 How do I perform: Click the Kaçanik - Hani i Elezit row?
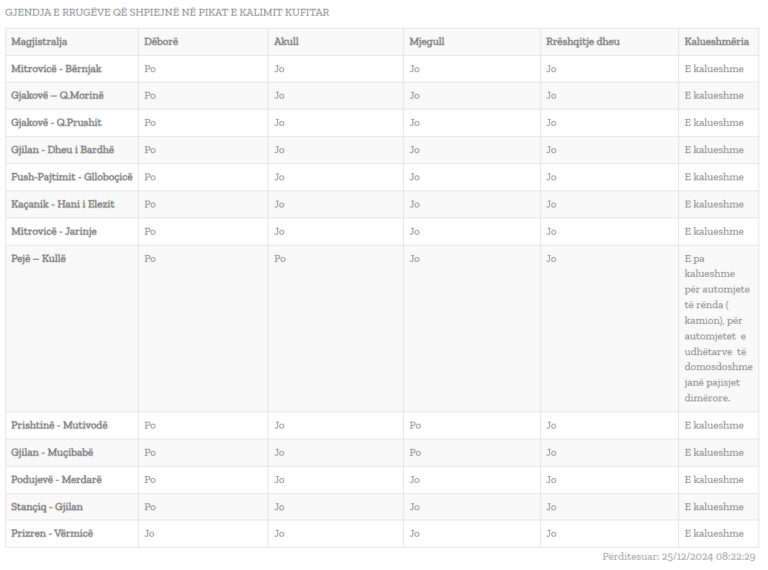point(63,204)
